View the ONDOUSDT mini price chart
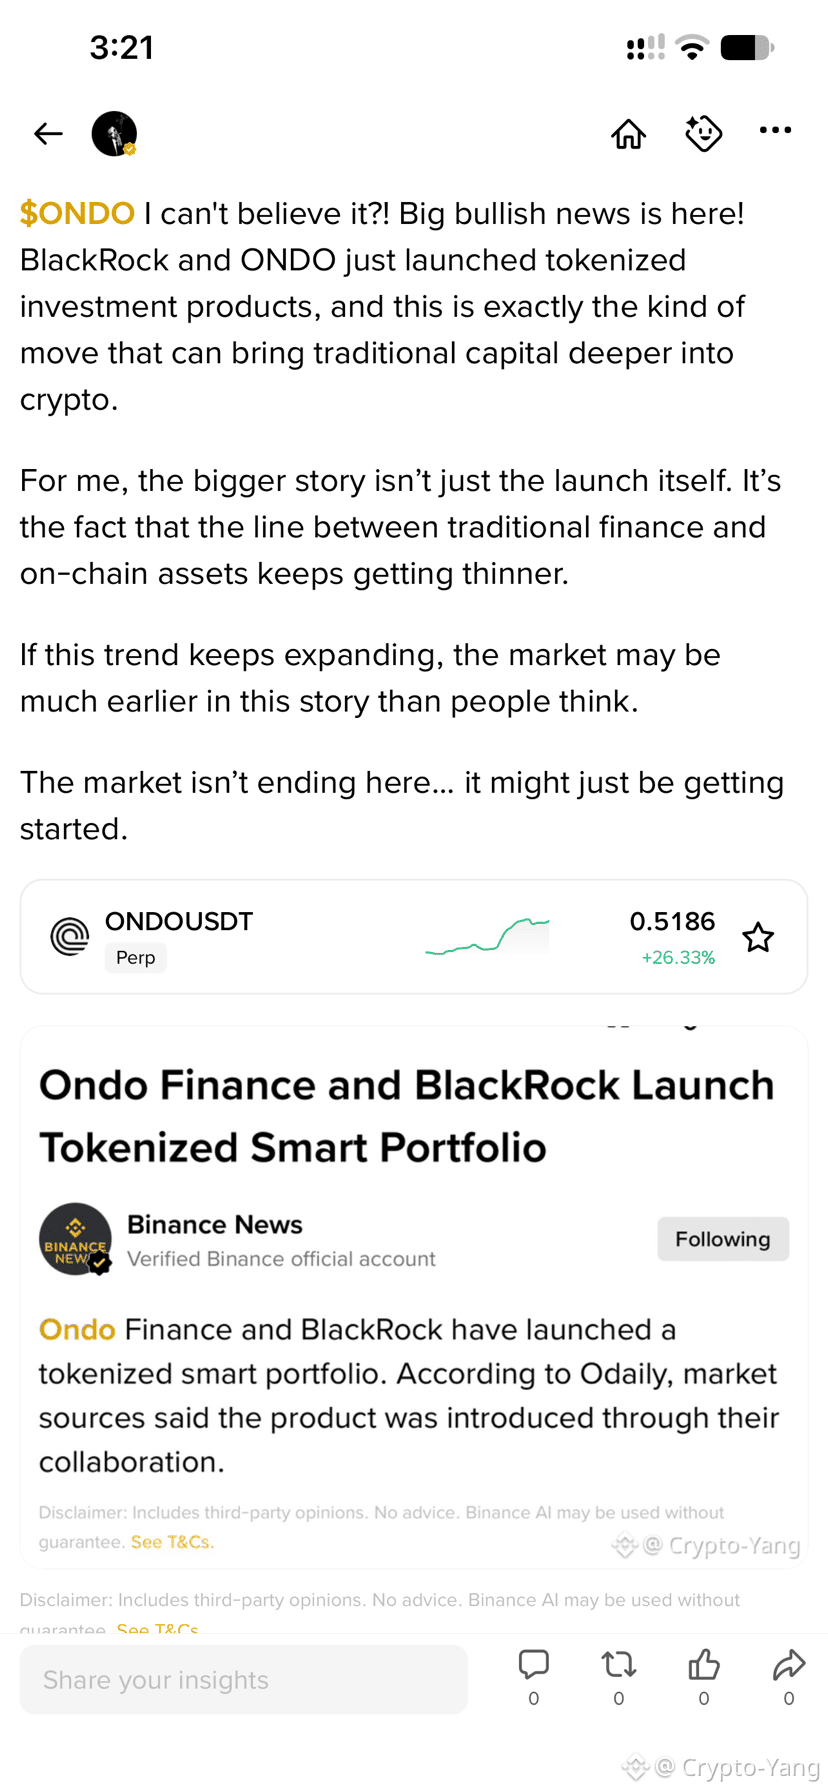The image size is (828, 1792). pos(487,937)
